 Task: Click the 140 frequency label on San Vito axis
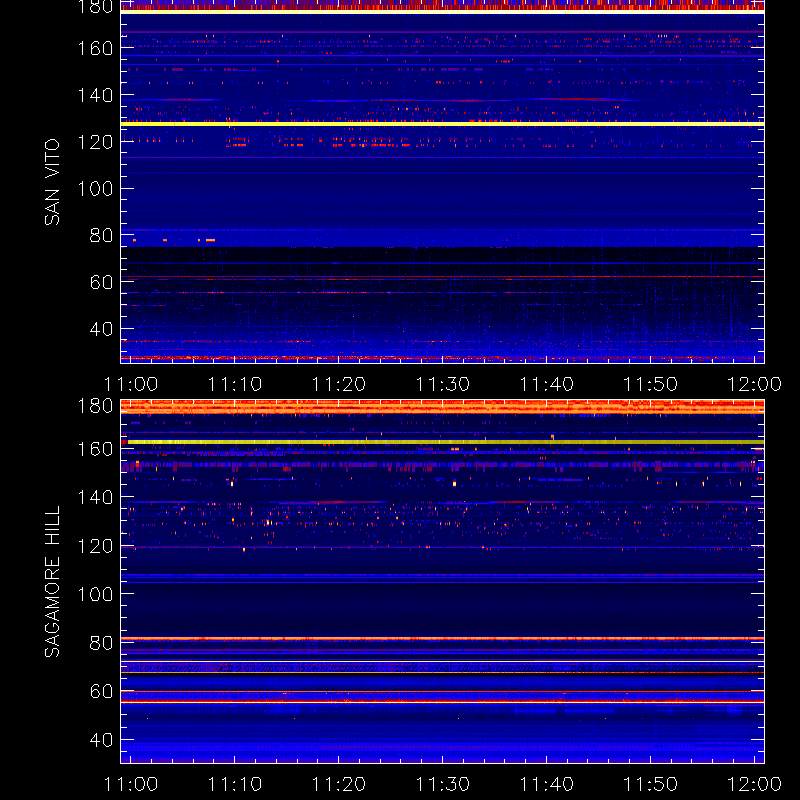(95, 95)
